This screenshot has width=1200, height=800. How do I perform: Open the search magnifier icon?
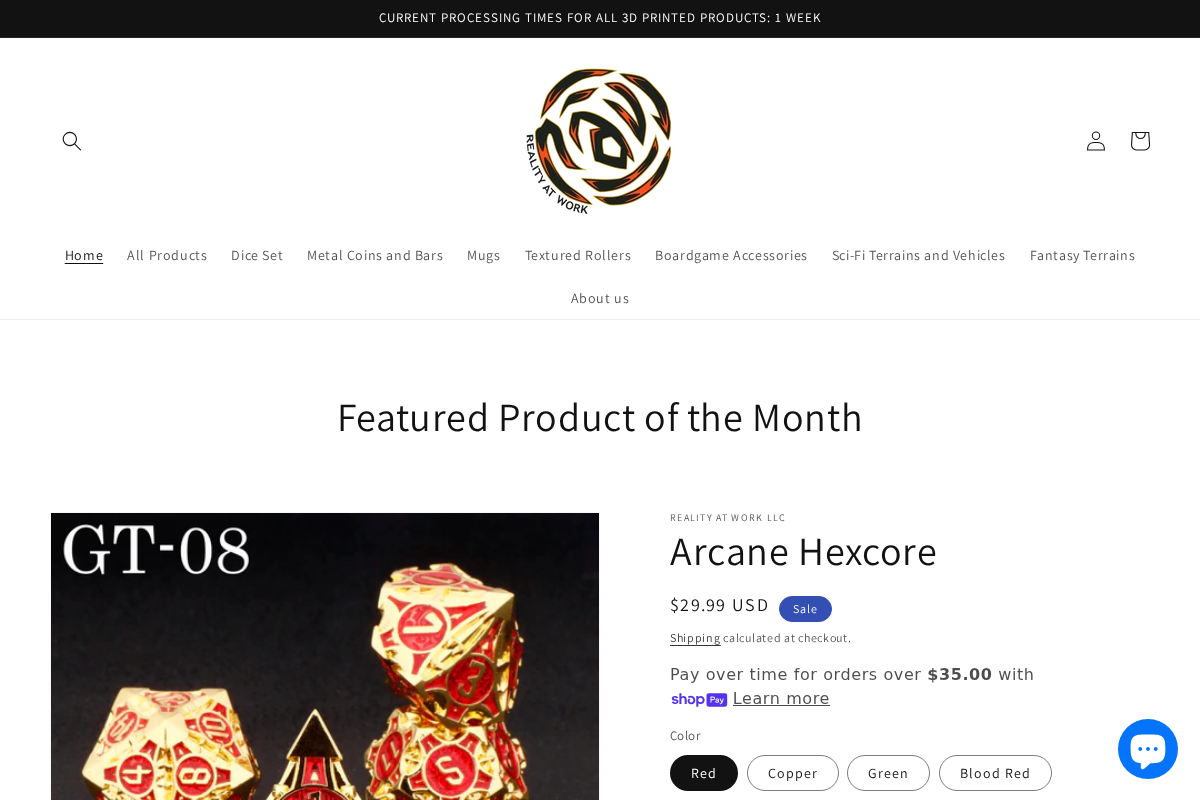click(72, 141)
